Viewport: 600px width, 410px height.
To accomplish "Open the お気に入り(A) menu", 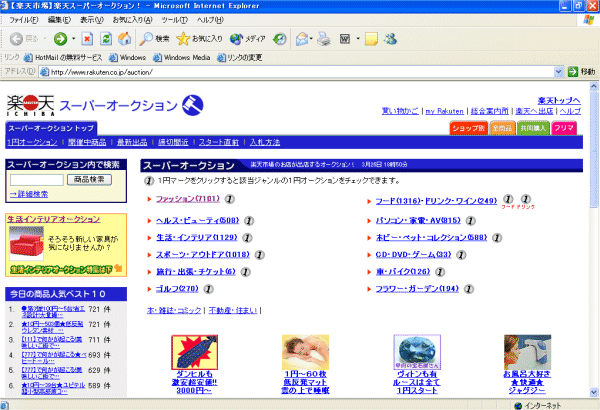I will 132,20.
